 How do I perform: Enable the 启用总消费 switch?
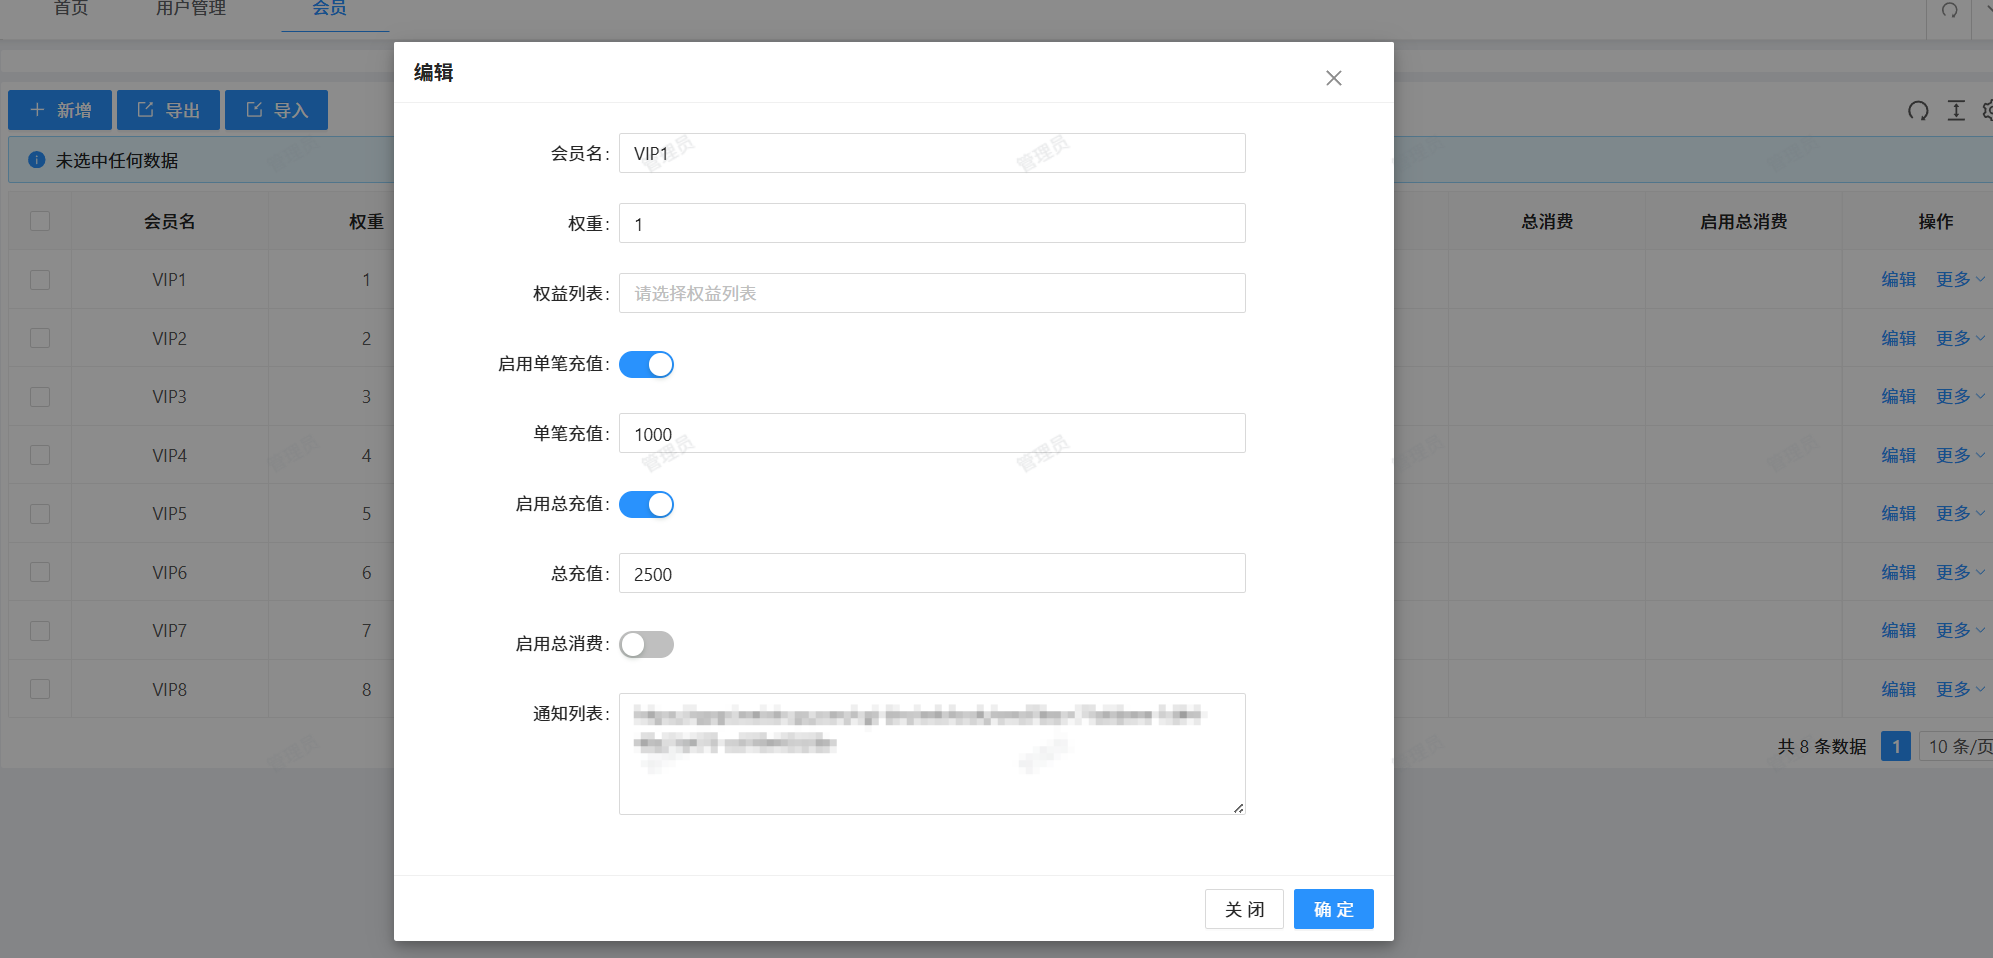646,644
